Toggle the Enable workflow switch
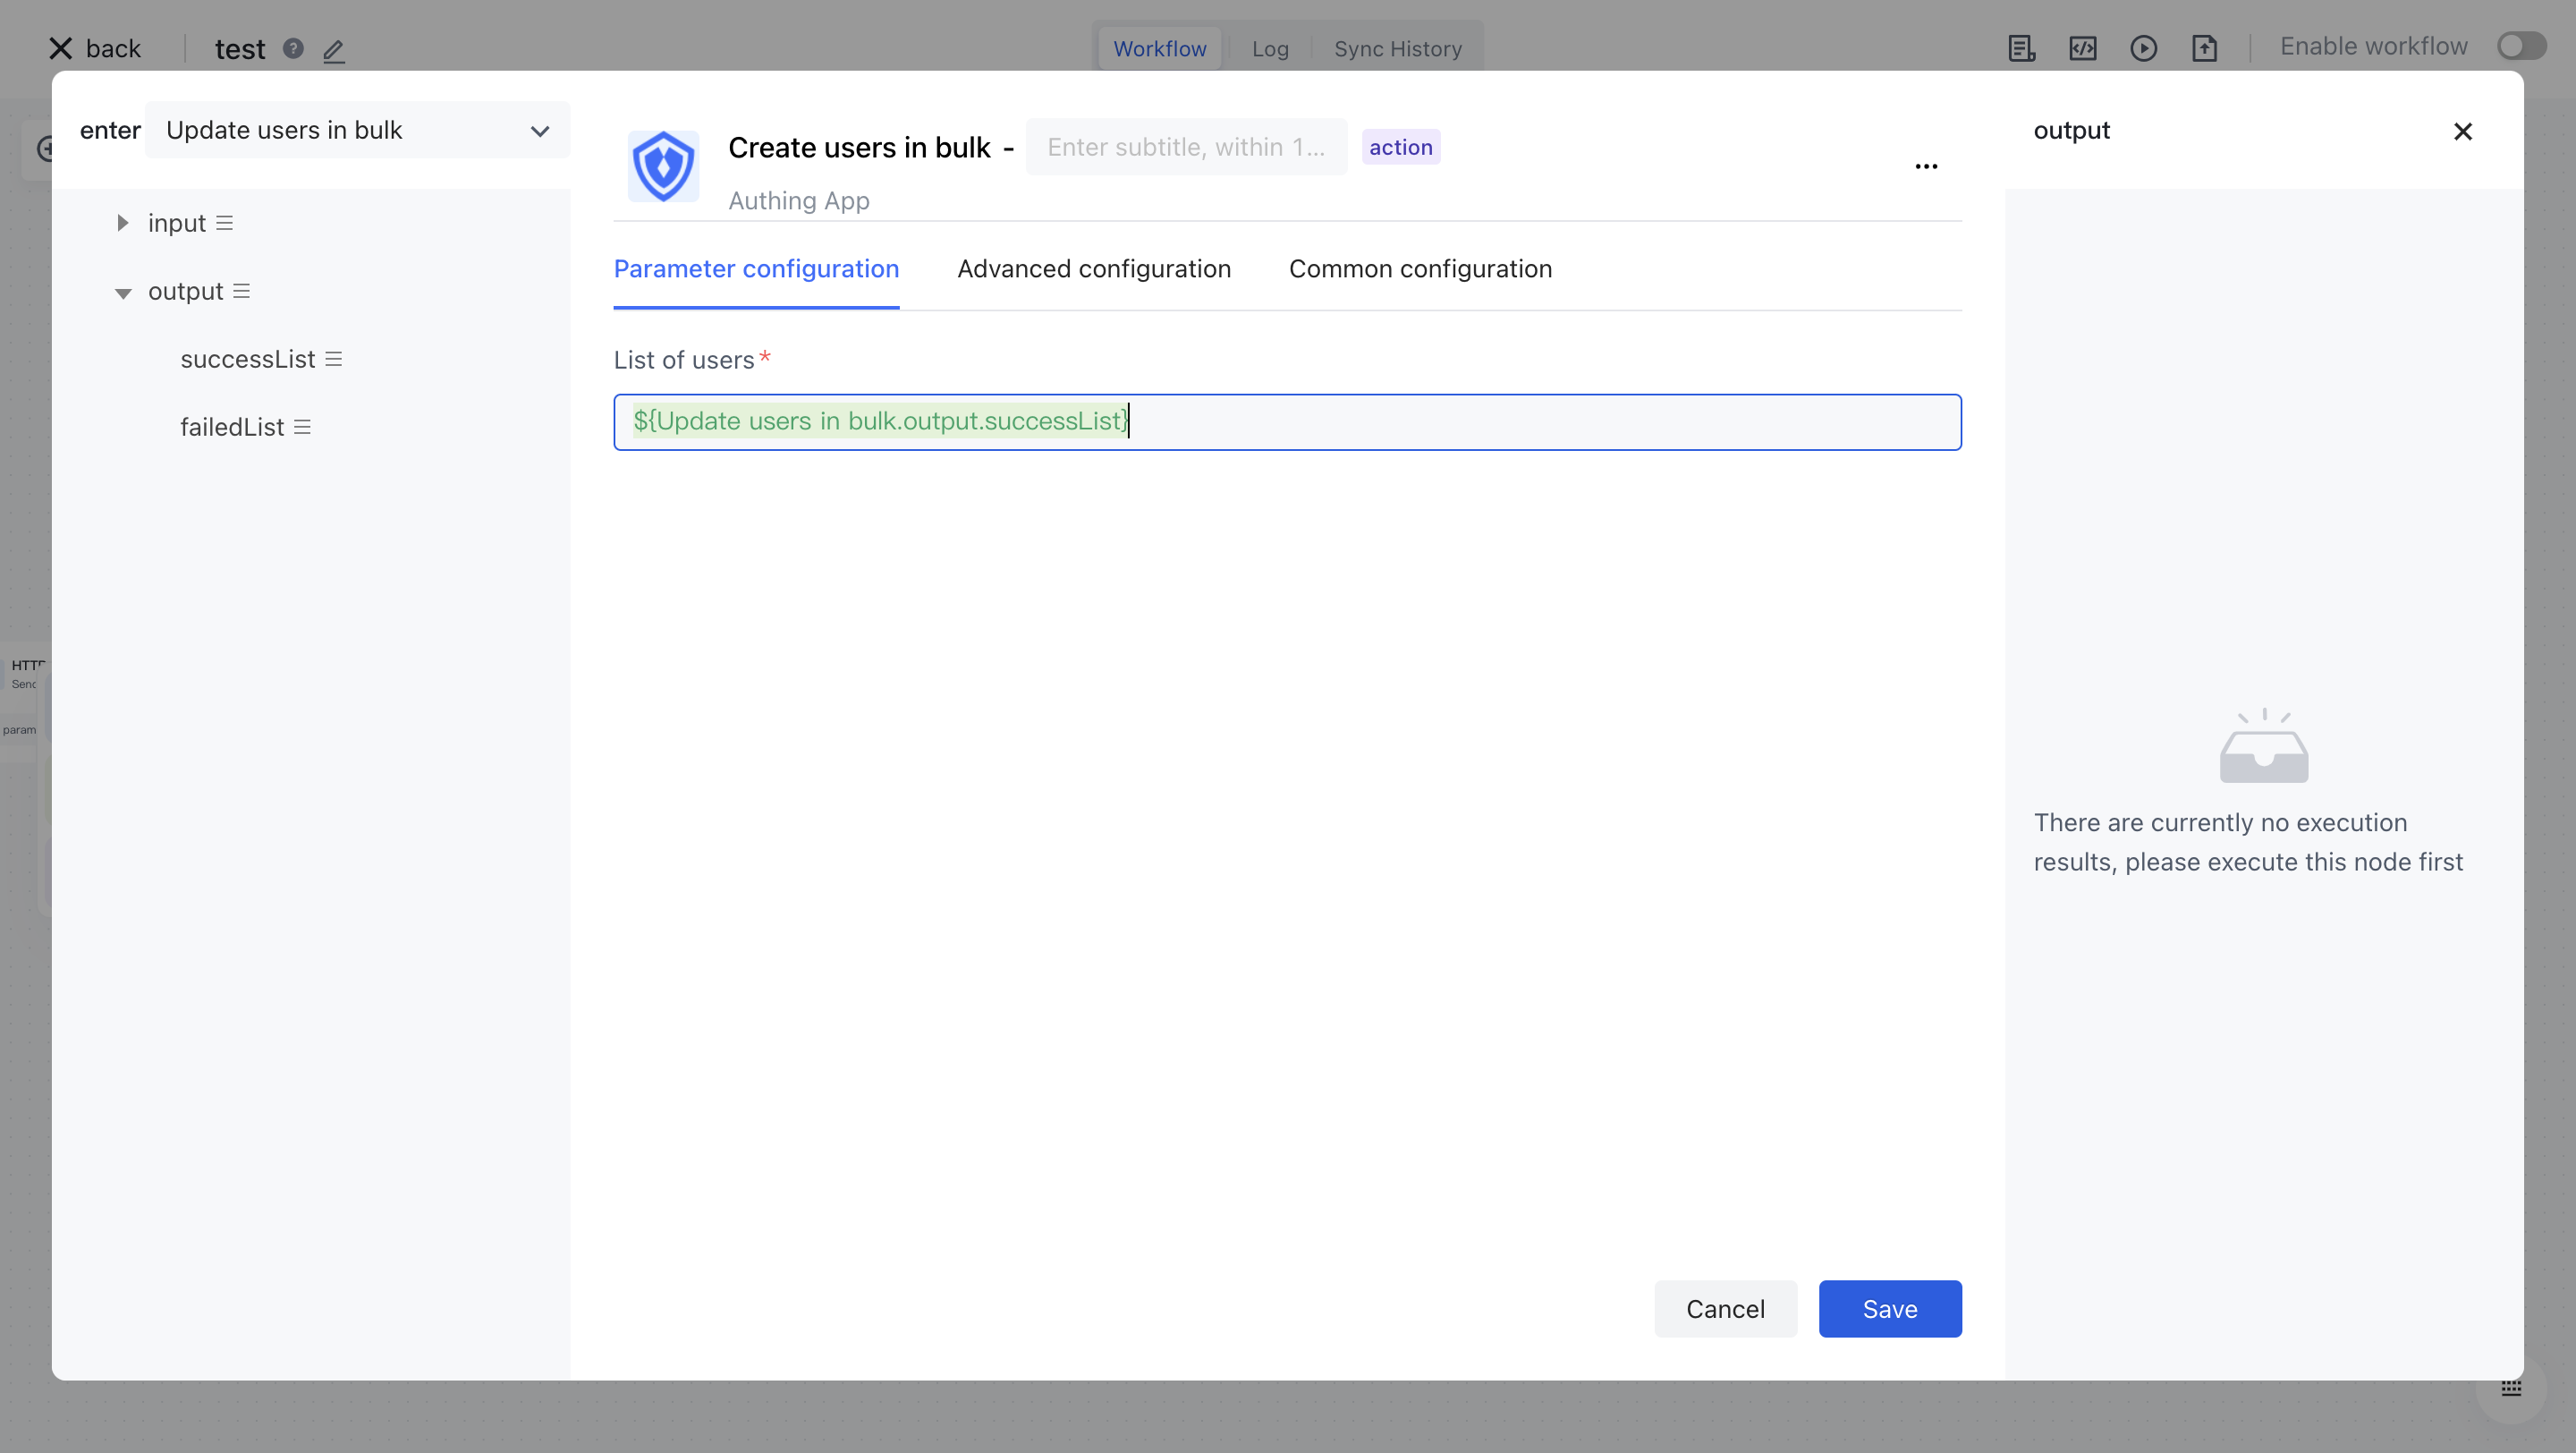2576x1453 pixels. [2520, 47]
